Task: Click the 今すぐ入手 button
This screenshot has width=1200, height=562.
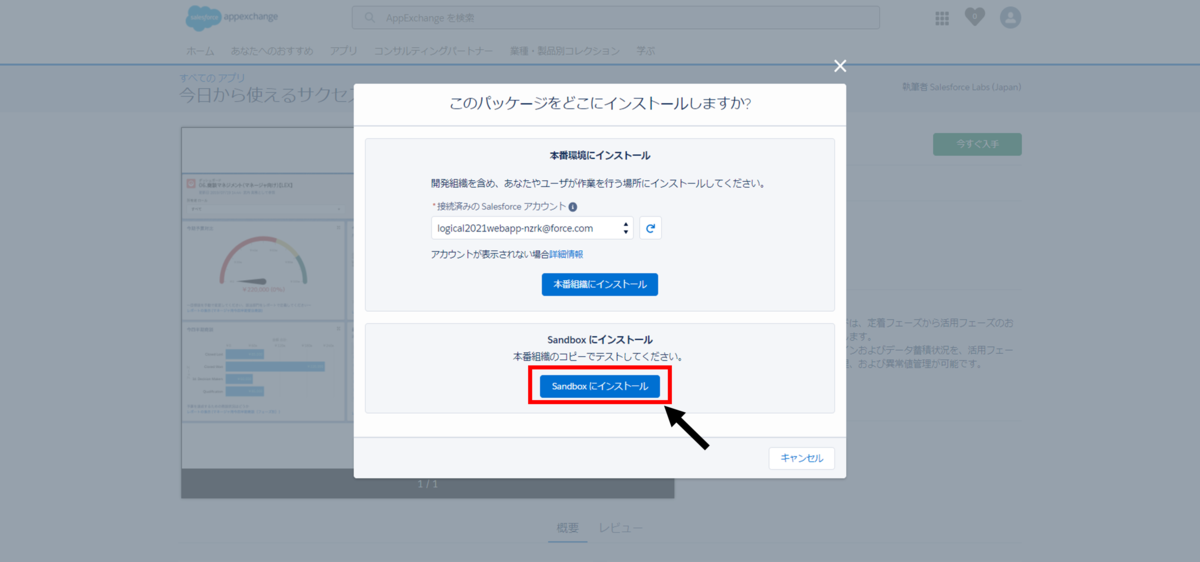Action: 977,144
